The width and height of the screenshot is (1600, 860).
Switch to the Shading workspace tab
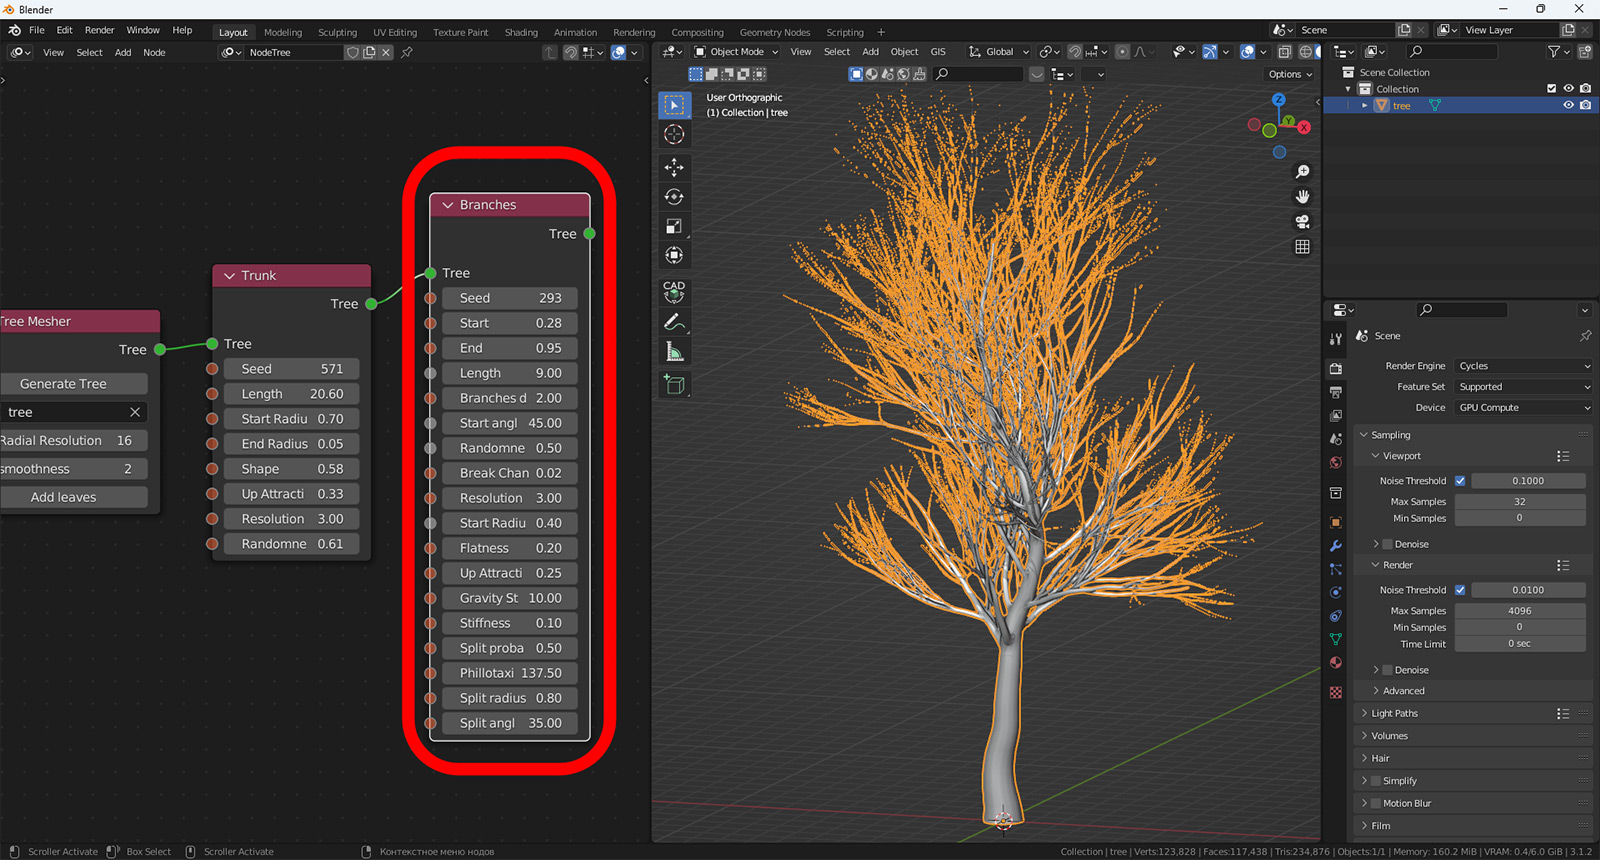pyautogui.click(x=520, y=32)
